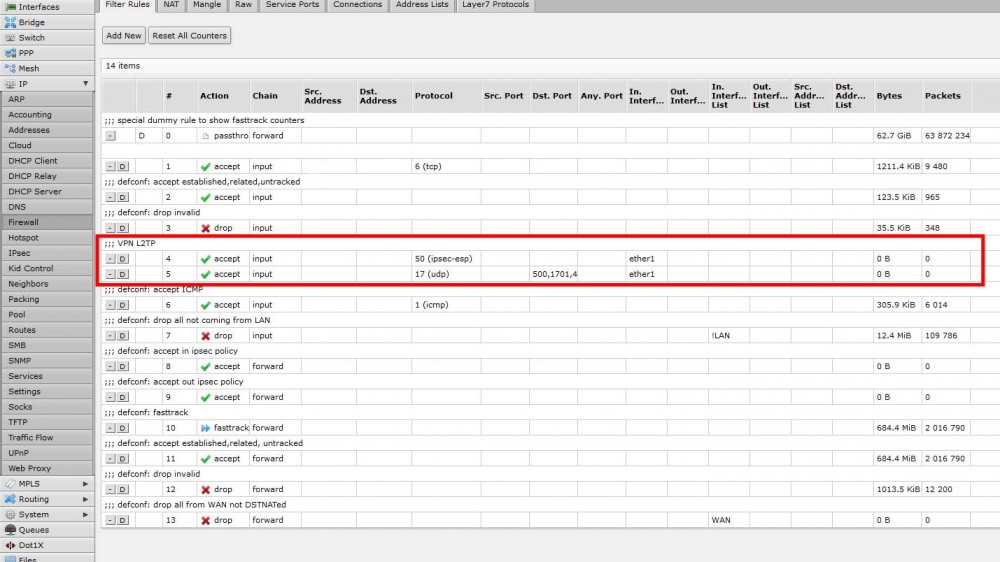Screen dimensions: 1000x562
Task: Open the Bridge menu icon
Action: tap(11, 22)
